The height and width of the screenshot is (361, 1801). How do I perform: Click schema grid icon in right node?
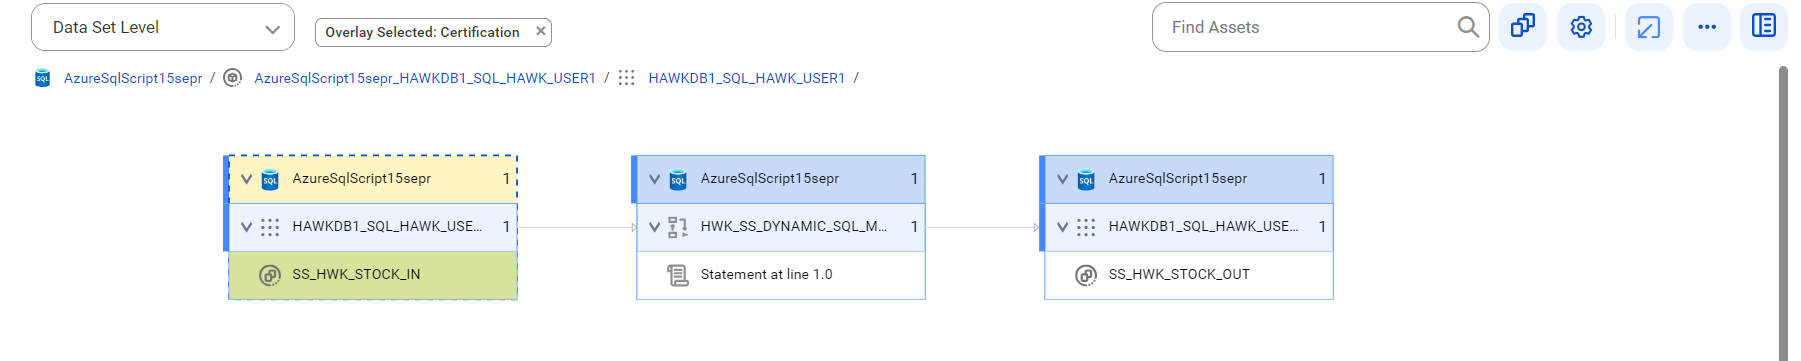1086,227
